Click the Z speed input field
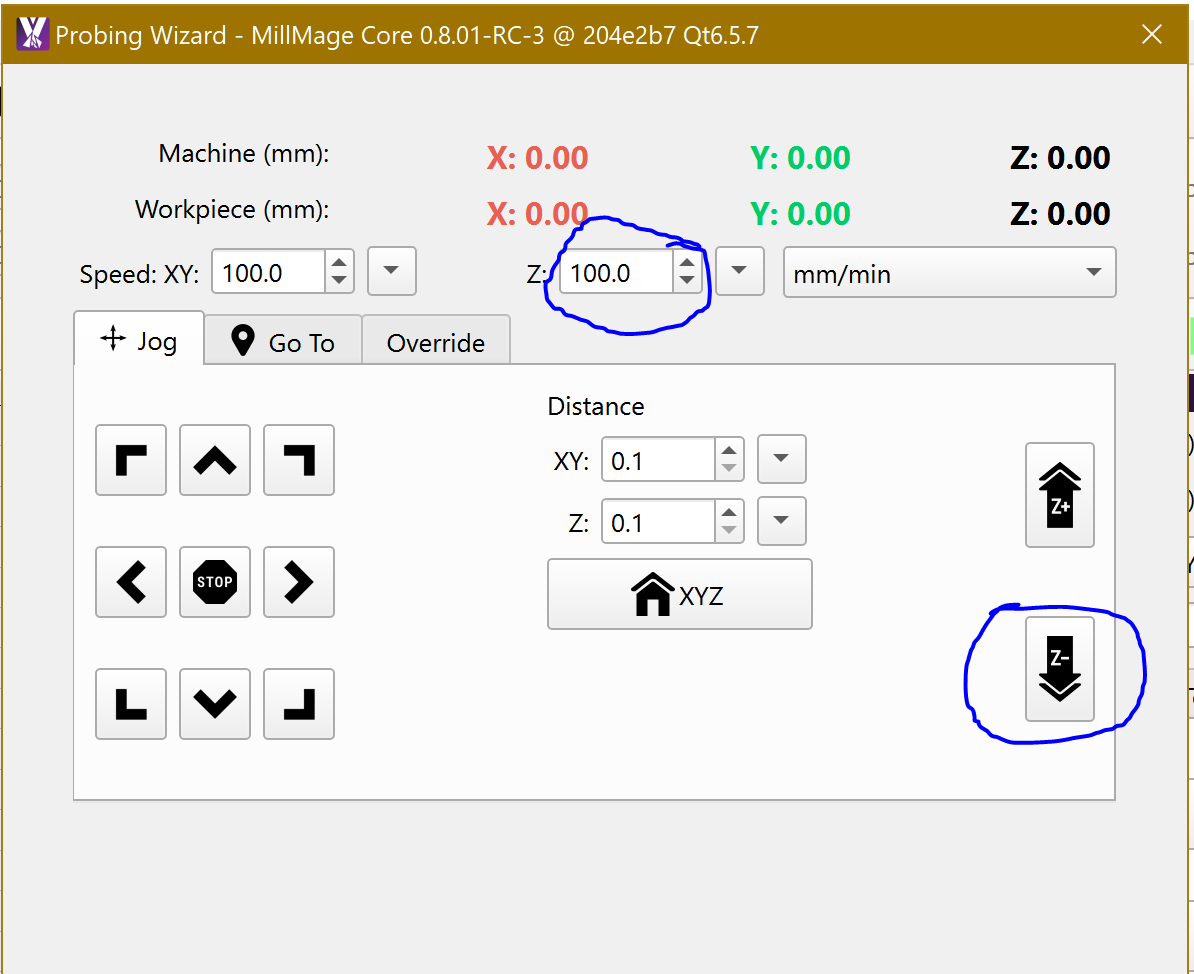 (615, 273)
